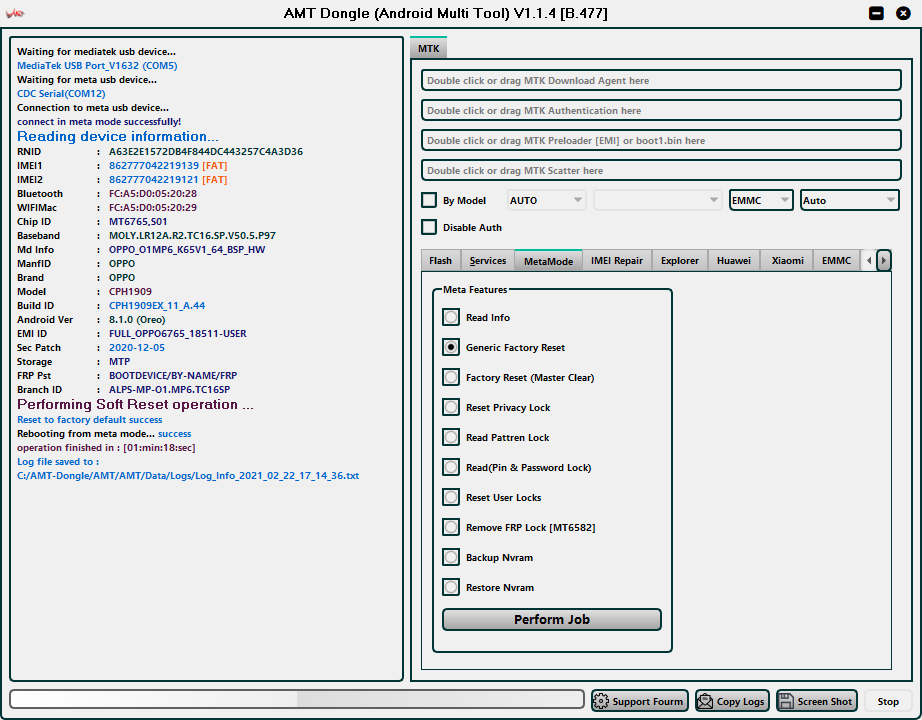Minimize the AMT Dongle window
922x720 pixels.
click(x=876, y=13)
